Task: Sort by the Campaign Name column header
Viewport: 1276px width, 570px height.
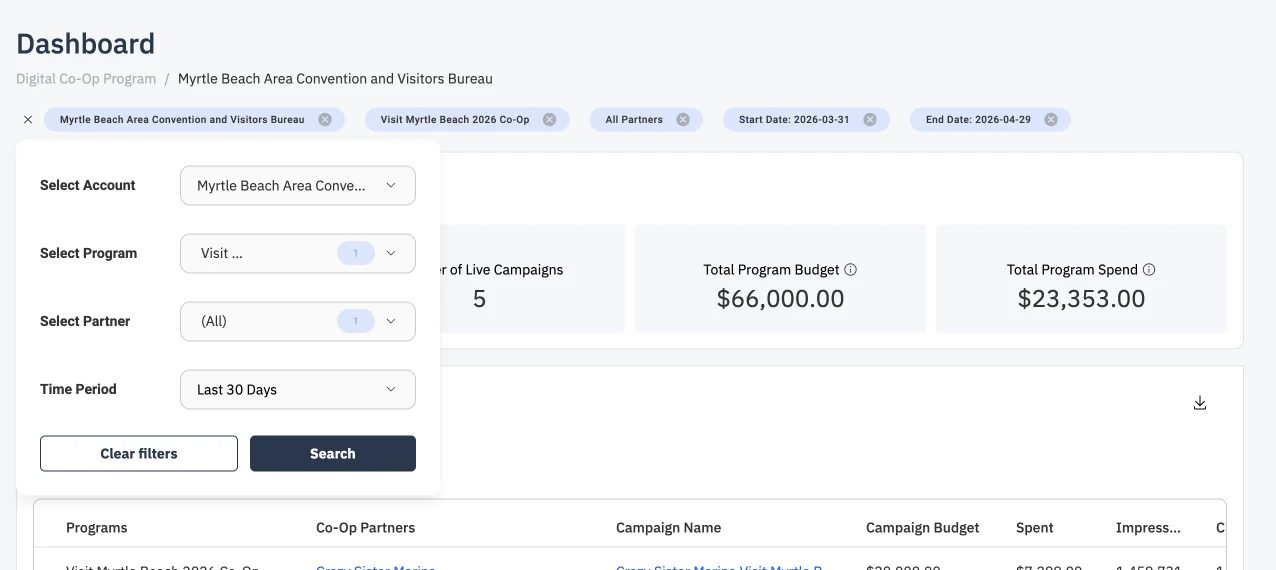Action: (x=668, y=528)
